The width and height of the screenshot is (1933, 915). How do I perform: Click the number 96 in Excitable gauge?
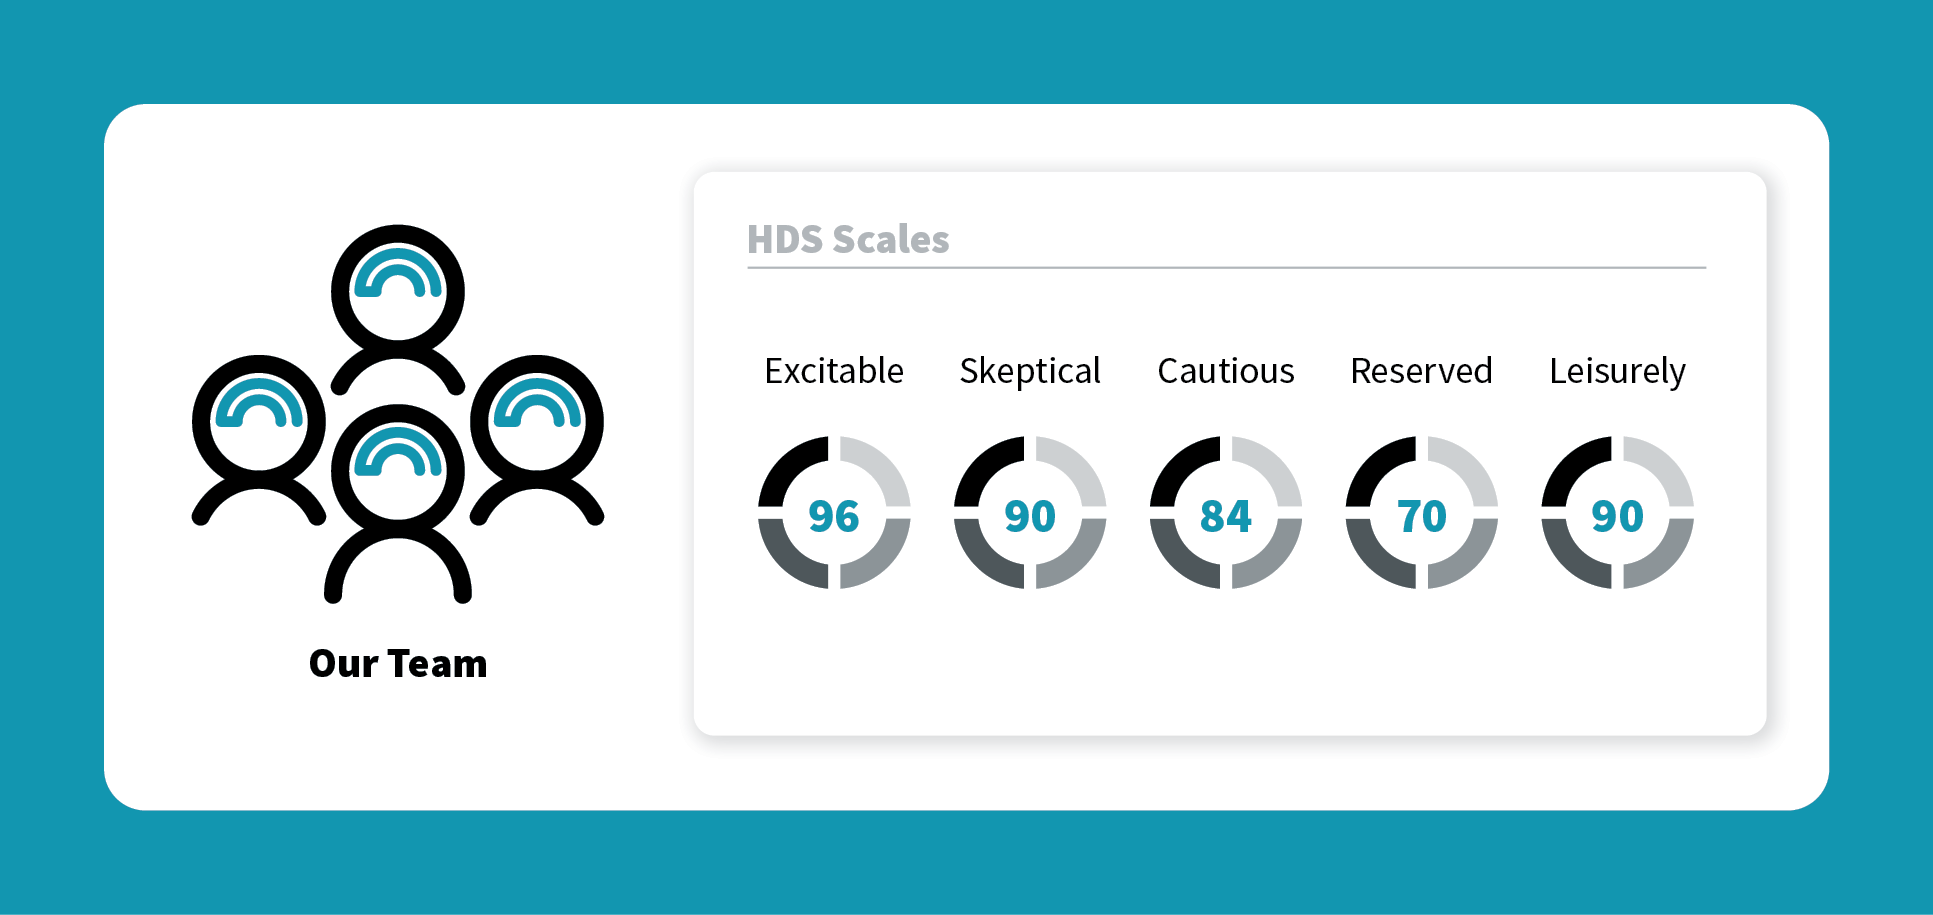pyautogui.click(x=834, y=516)
